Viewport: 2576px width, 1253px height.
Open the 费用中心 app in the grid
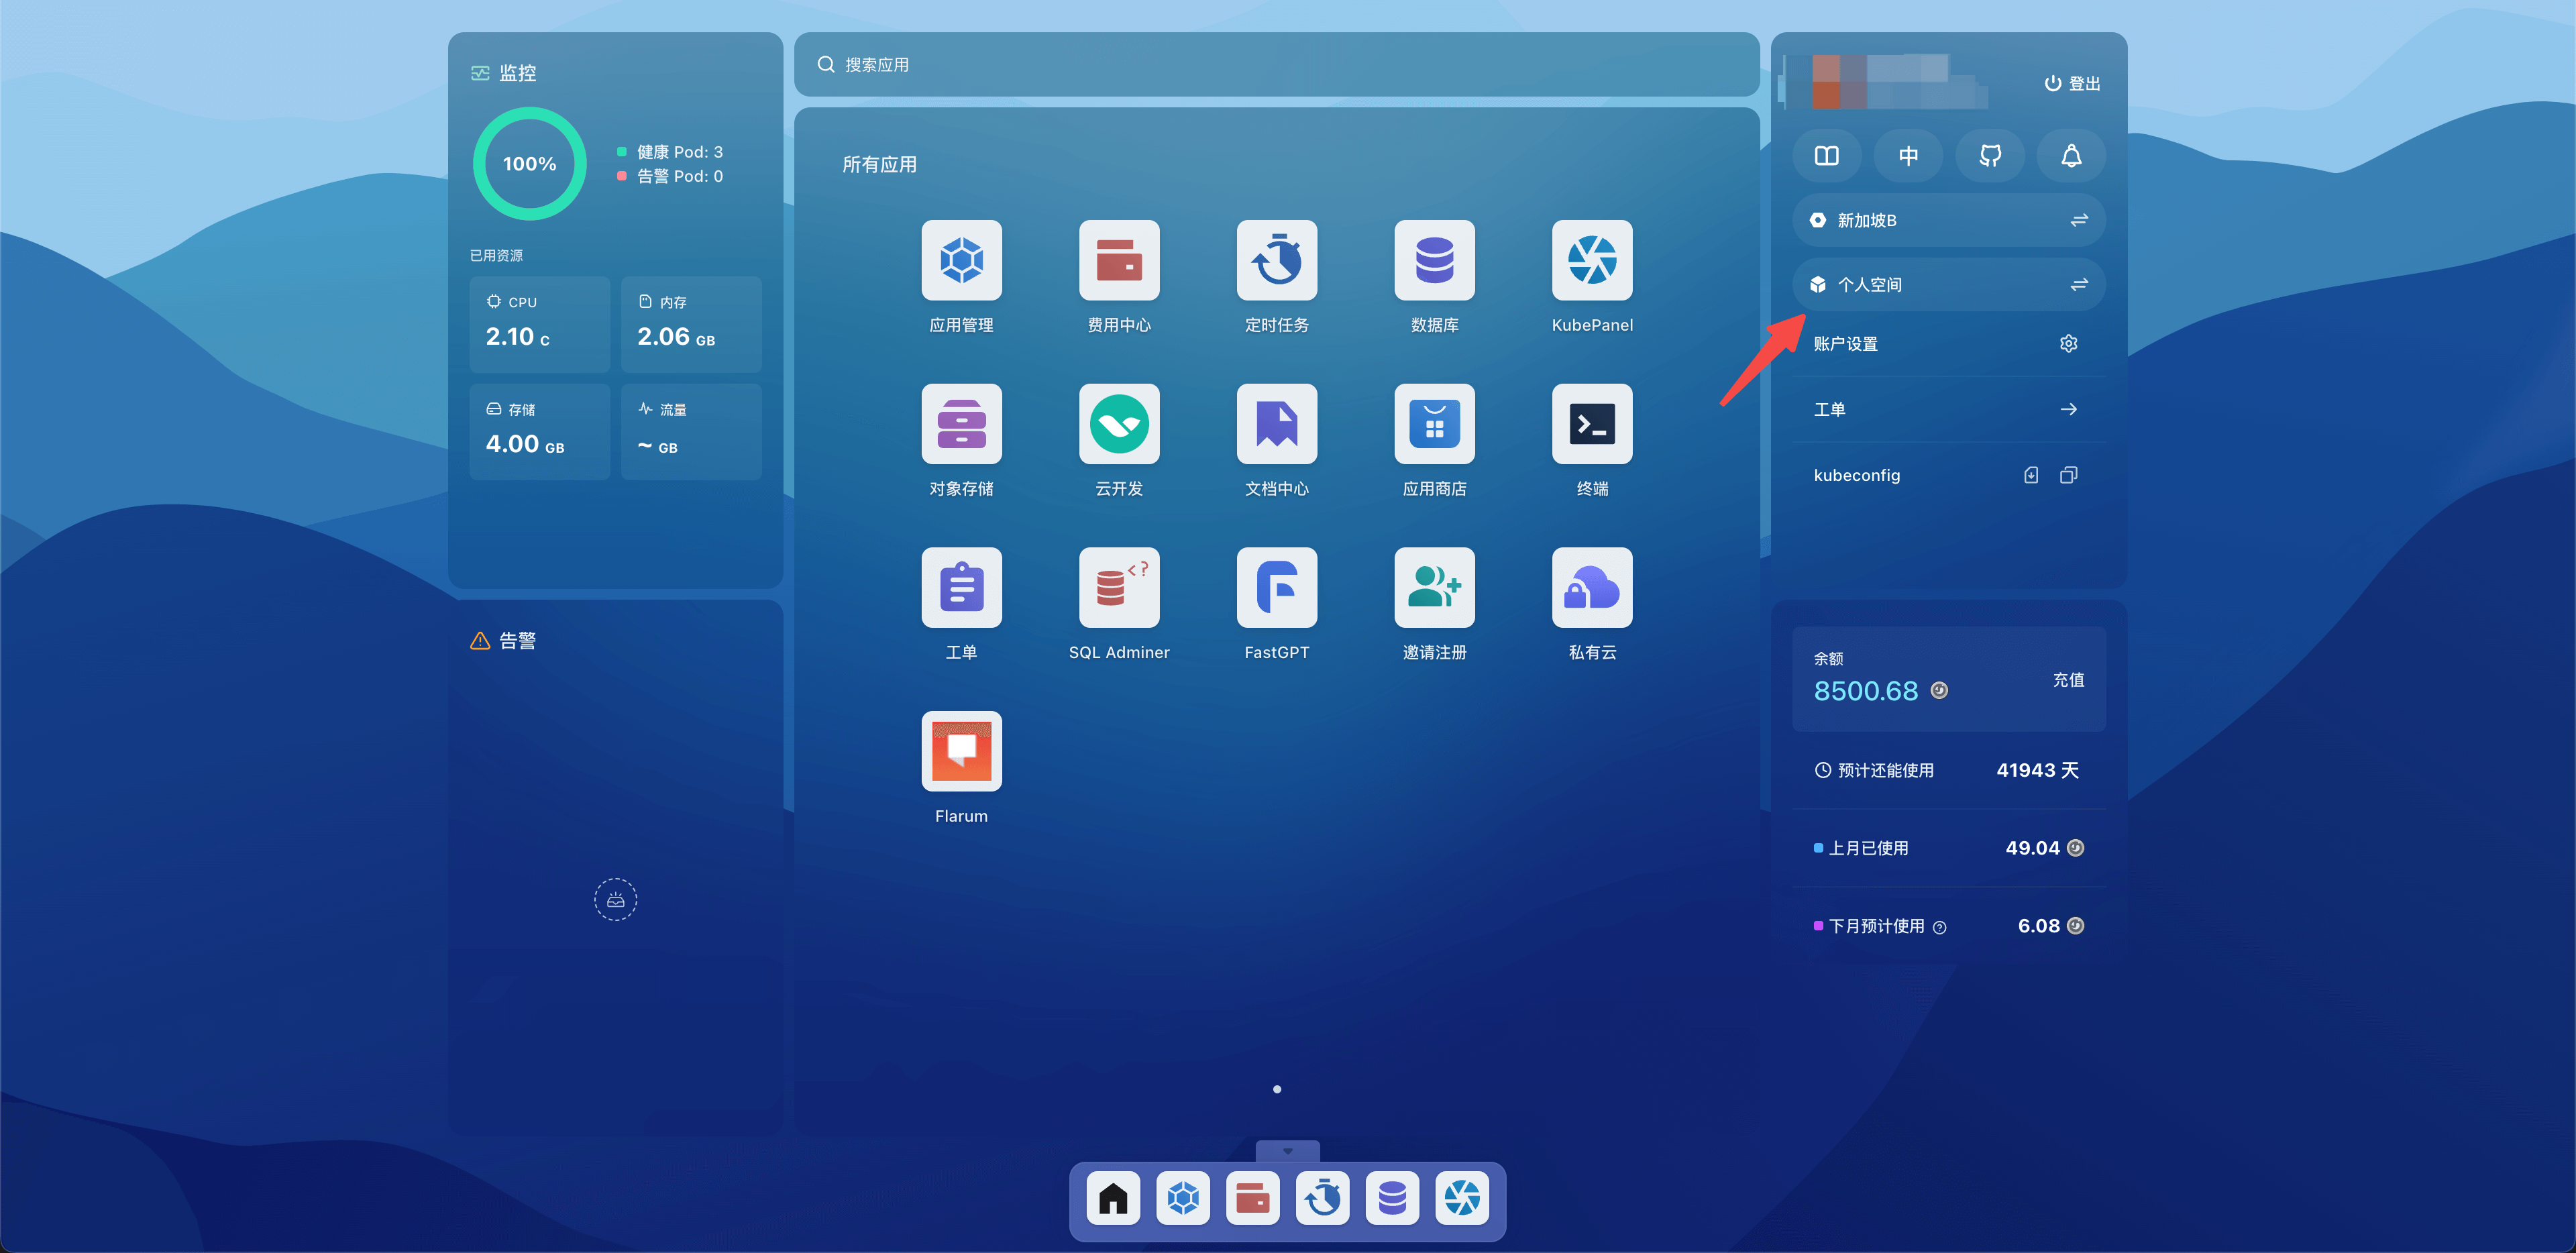(x=1119, y=260)
